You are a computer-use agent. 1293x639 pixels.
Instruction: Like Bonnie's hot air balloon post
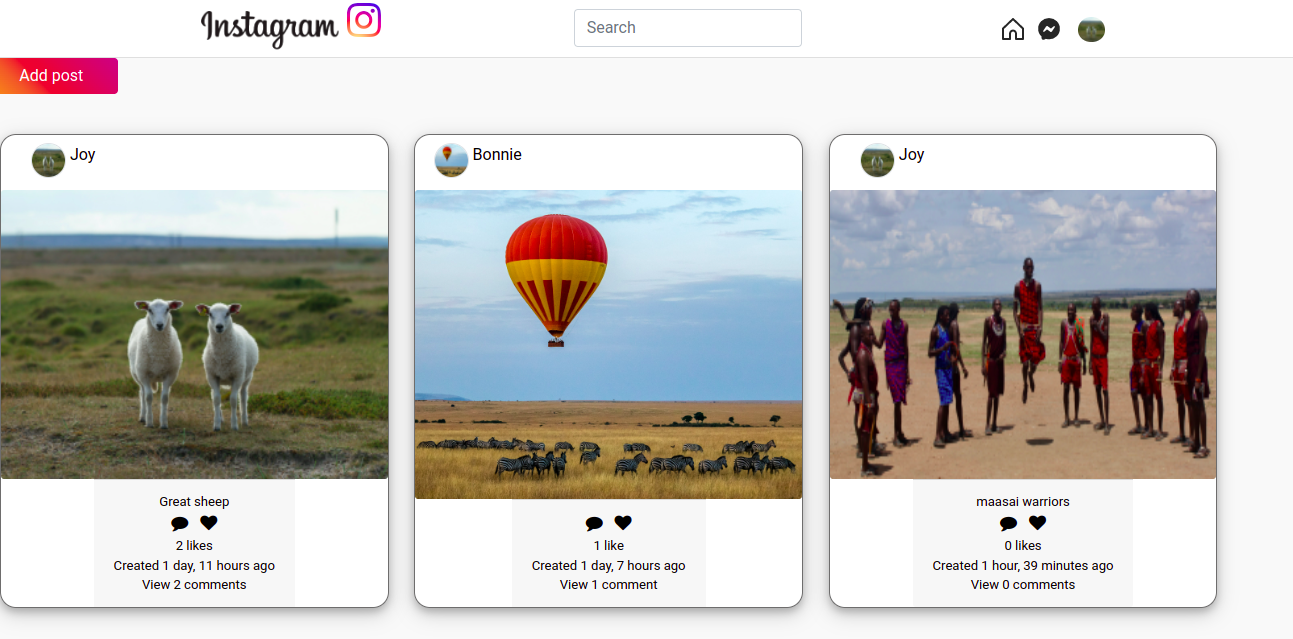[x=622, y=522]
